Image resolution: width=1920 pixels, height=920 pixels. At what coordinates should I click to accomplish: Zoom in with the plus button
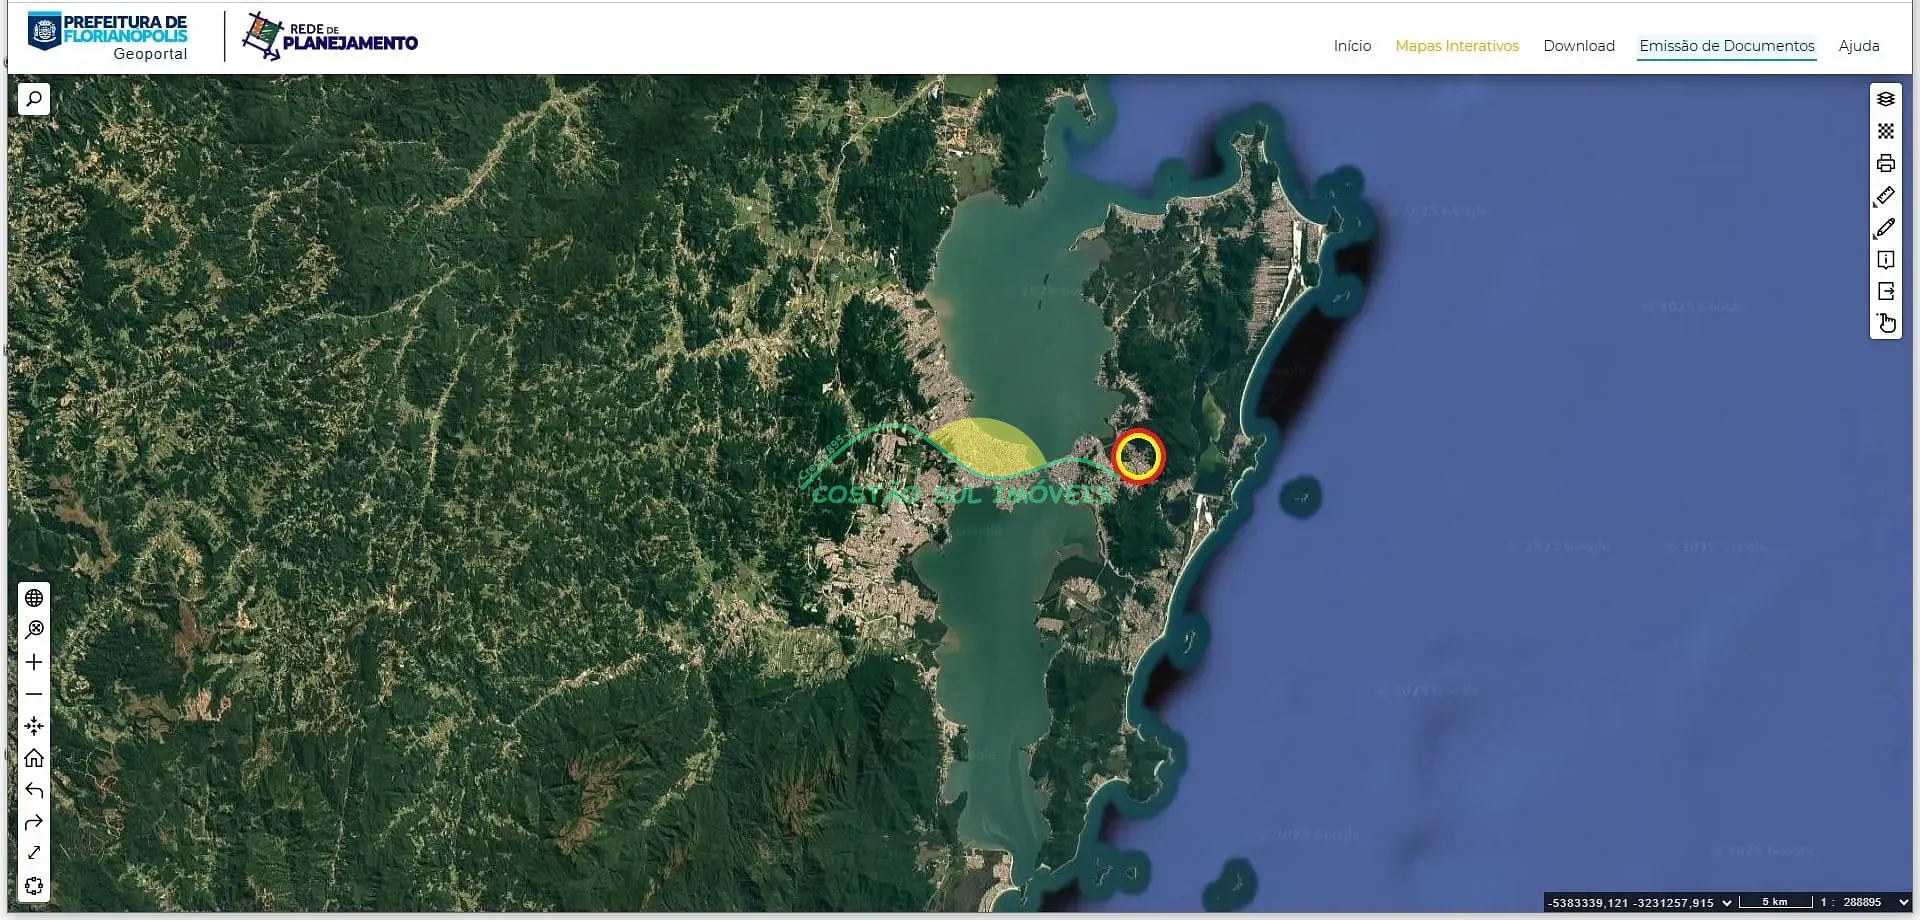click(34, 662)
